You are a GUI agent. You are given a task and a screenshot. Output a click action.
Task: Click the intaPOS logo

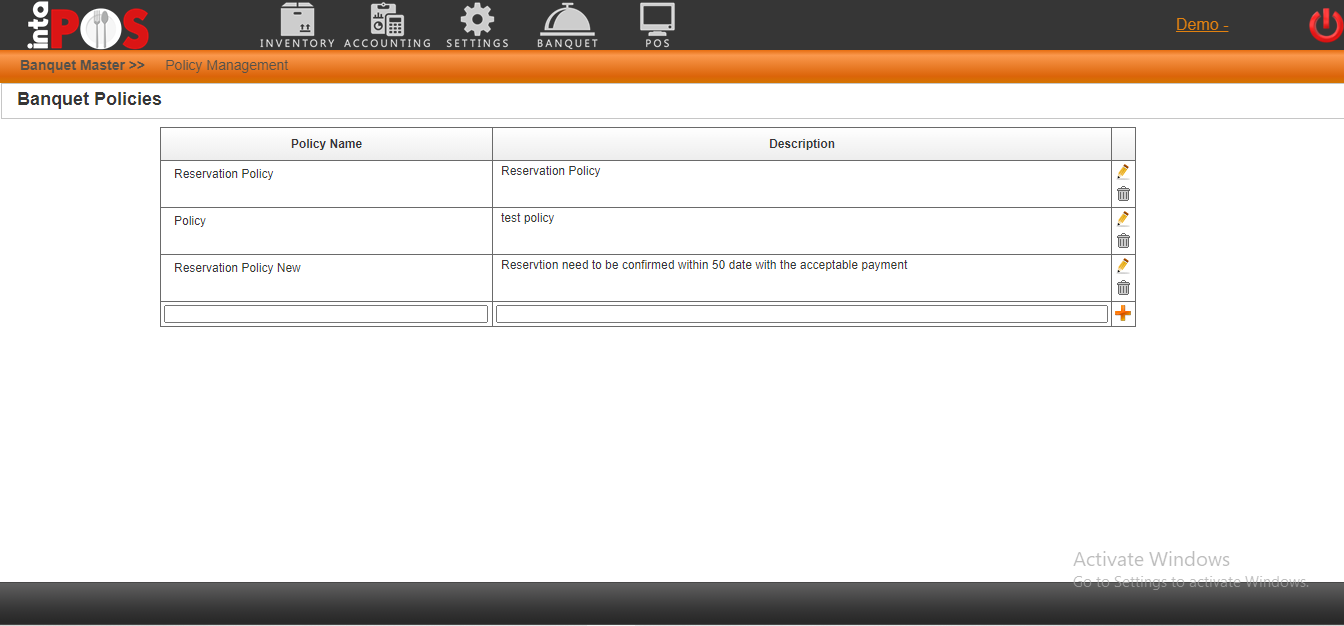click(x=88, y=27)
